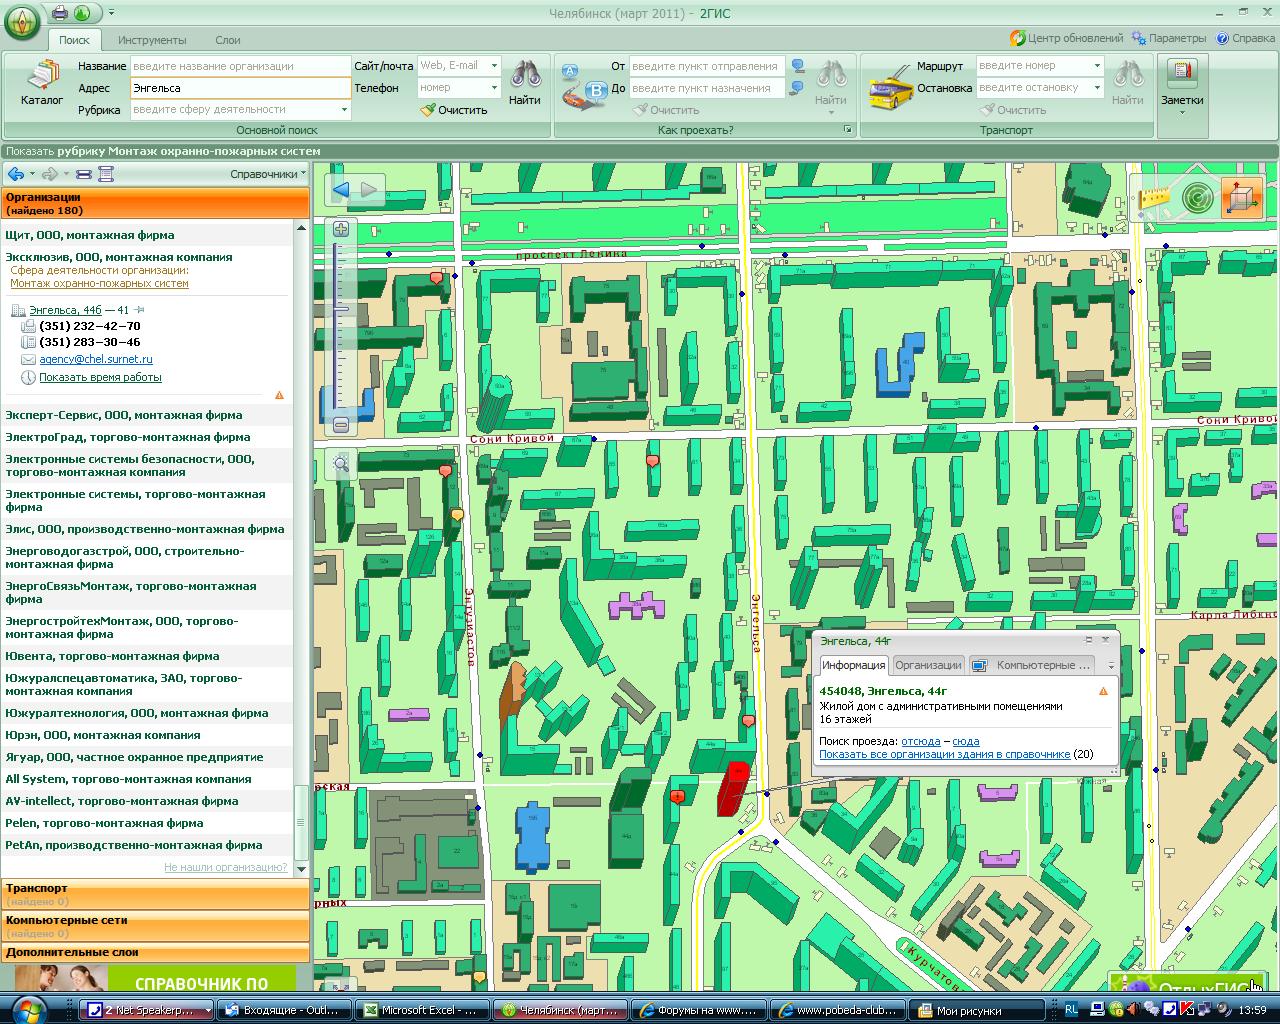The width and height of the screenshot is (1280, 1024).
Task: Select Эксперт-Сервис, ООО, монтажная фирма
Action: [x=124, y=415]
